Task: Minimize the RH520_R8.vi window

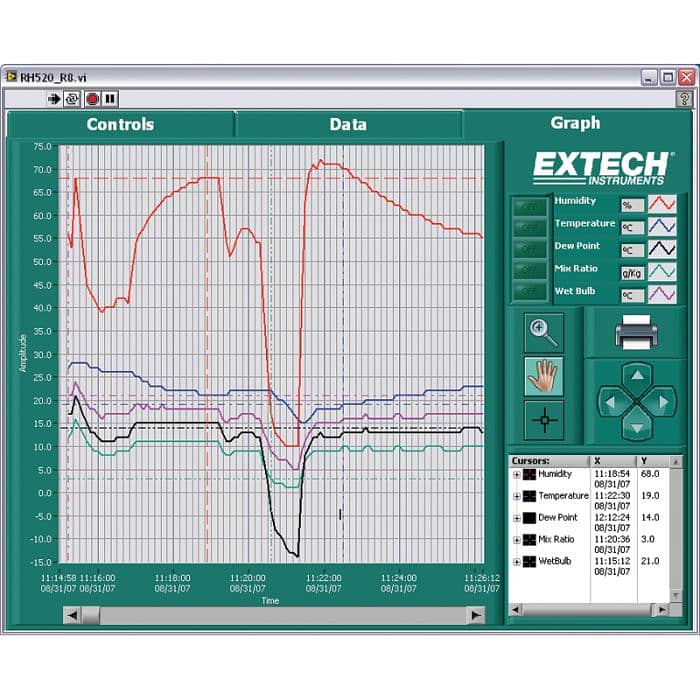Action: (649, 78)
